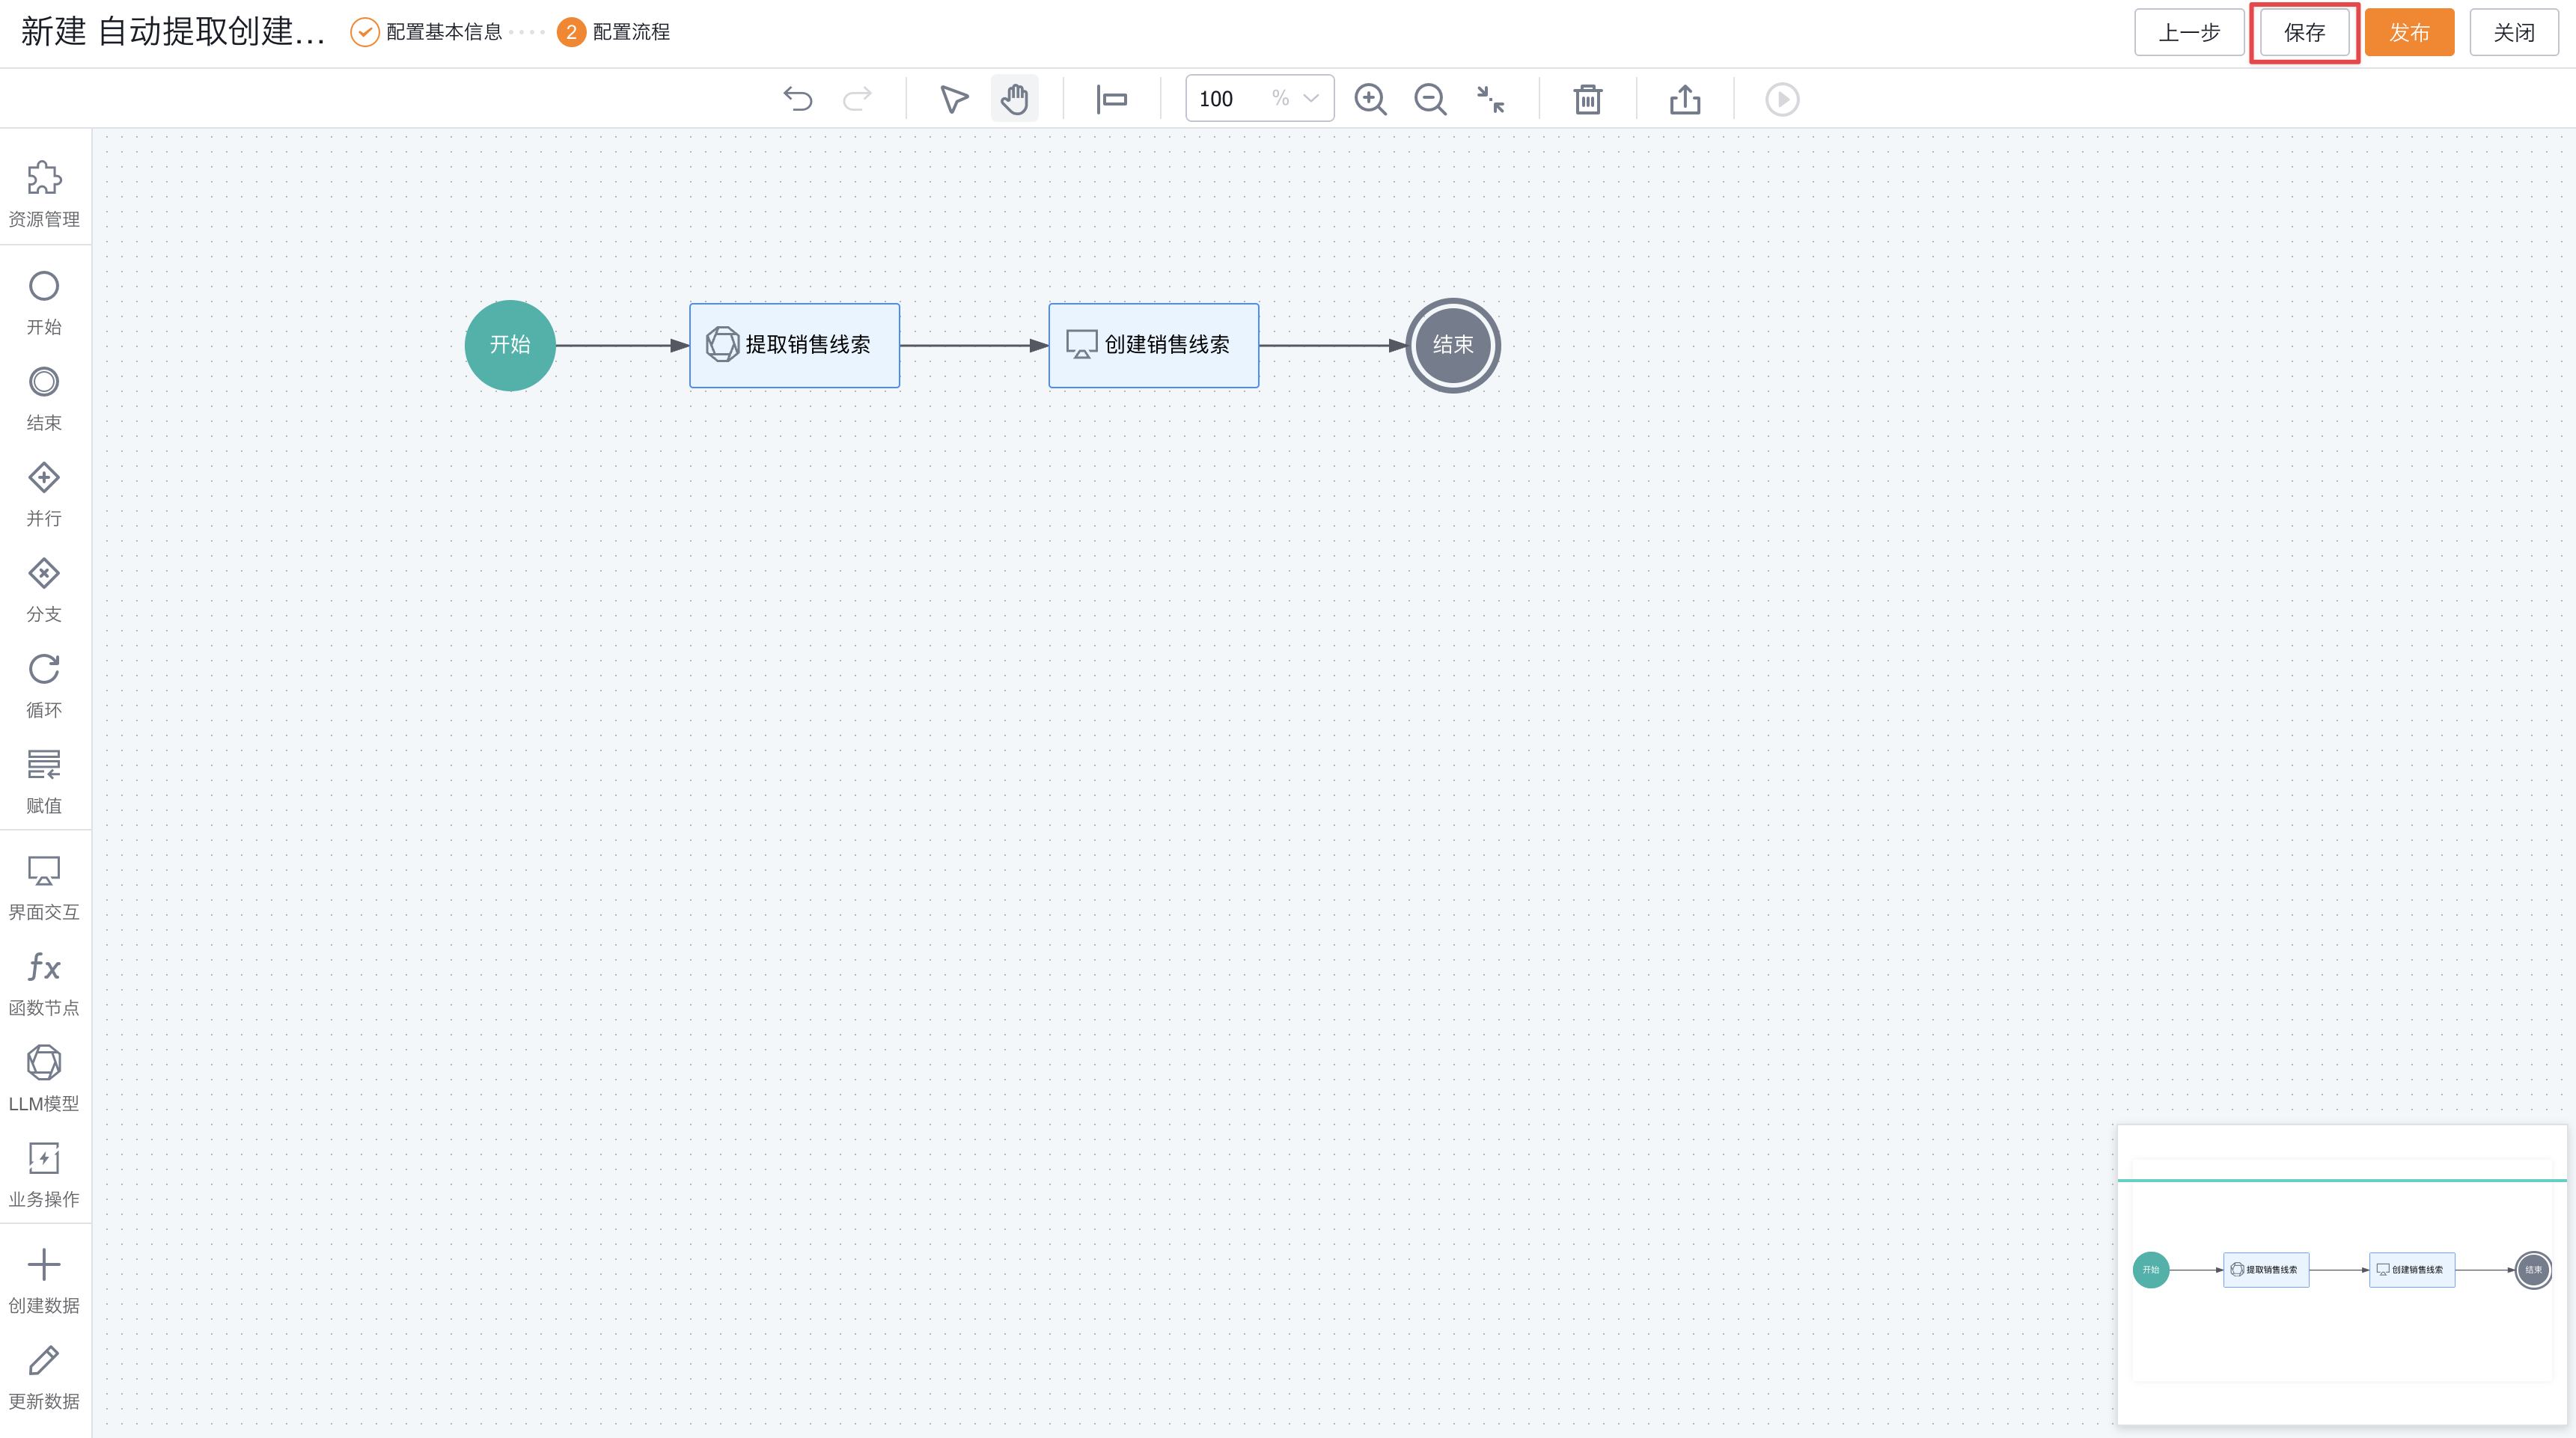Click the export share icon
Image resolution: width=2576 pixels, height=1438 pixels.
pos(1684,99)
